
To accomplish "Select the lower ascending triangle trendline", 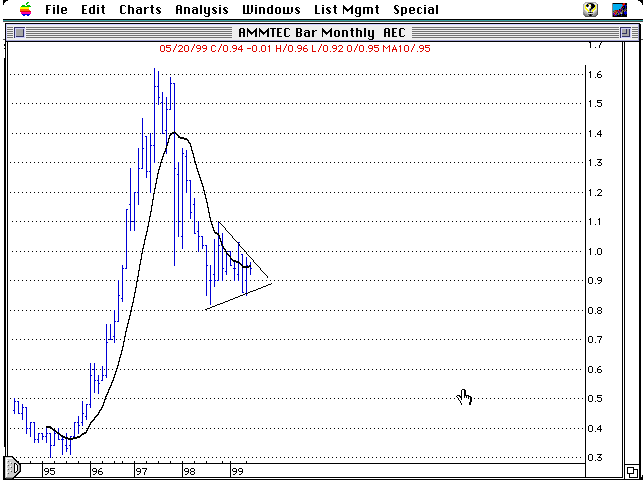I will [x=239, y=296].
